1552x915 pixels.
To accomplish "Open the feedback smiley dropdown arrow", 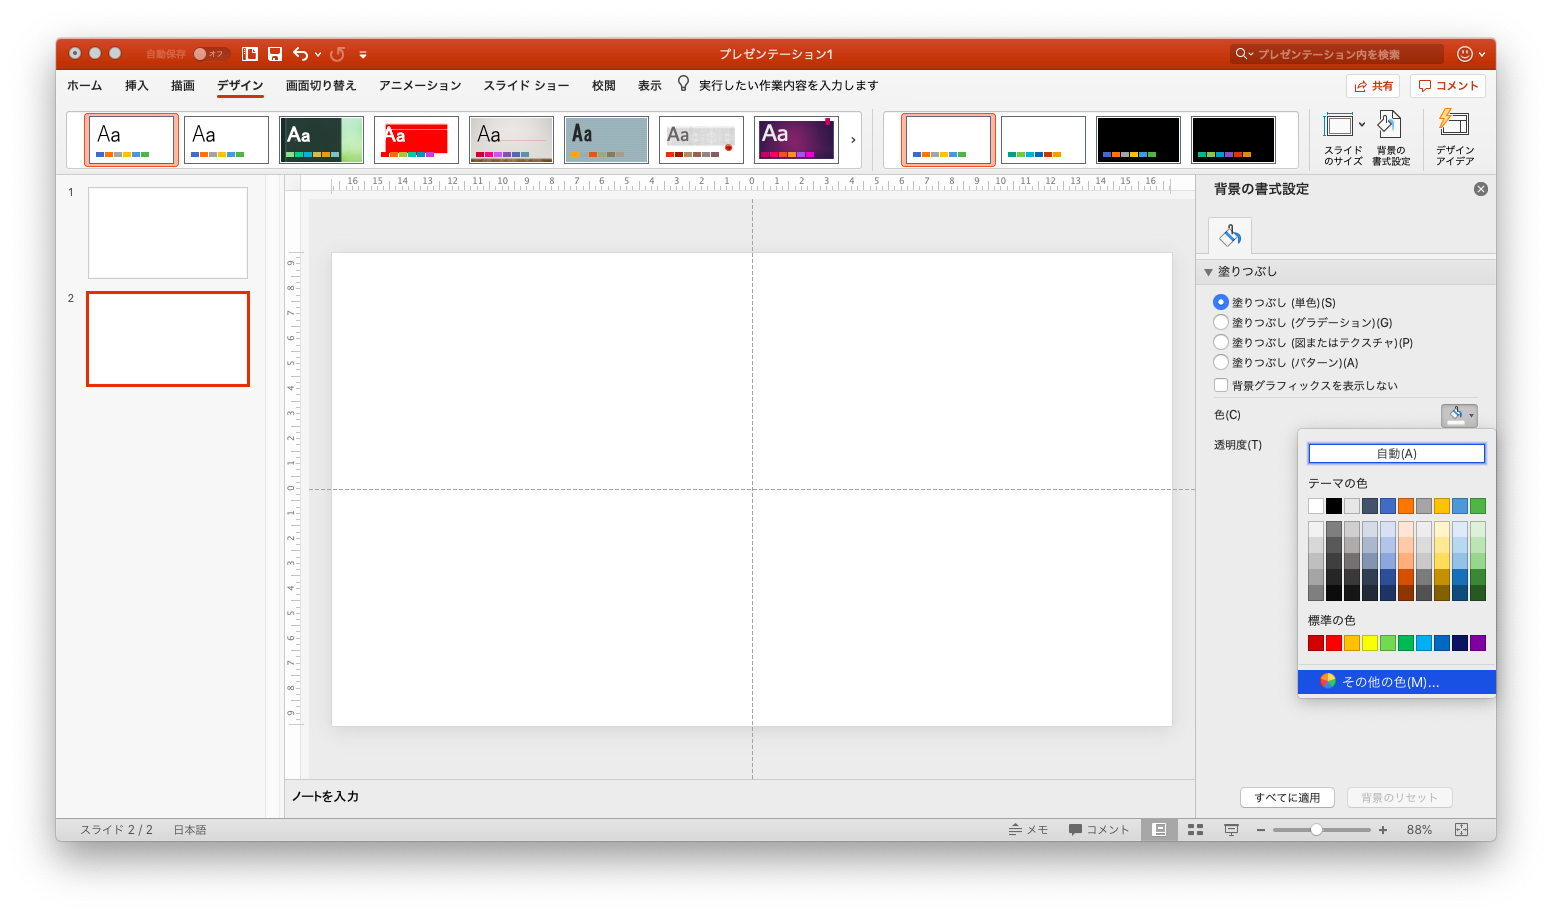I will pyautogui.click(x=1482, y=54).
